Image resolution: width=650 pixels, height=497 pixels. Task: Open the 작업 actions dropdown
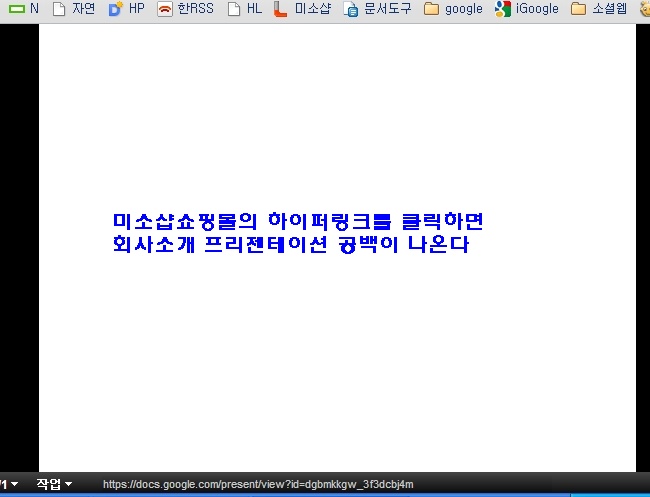point(54,484)
